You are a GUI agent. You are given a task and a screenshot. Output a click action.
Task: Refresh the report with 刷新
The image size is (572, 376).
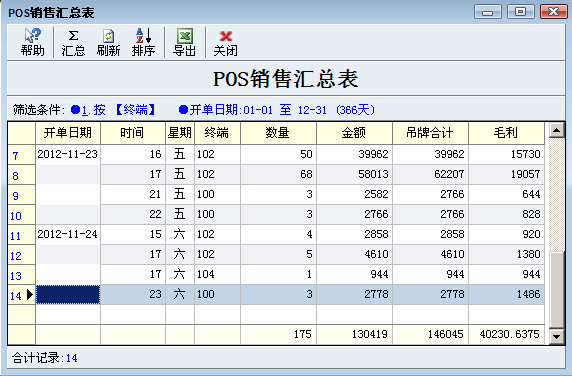click(108, 42)
